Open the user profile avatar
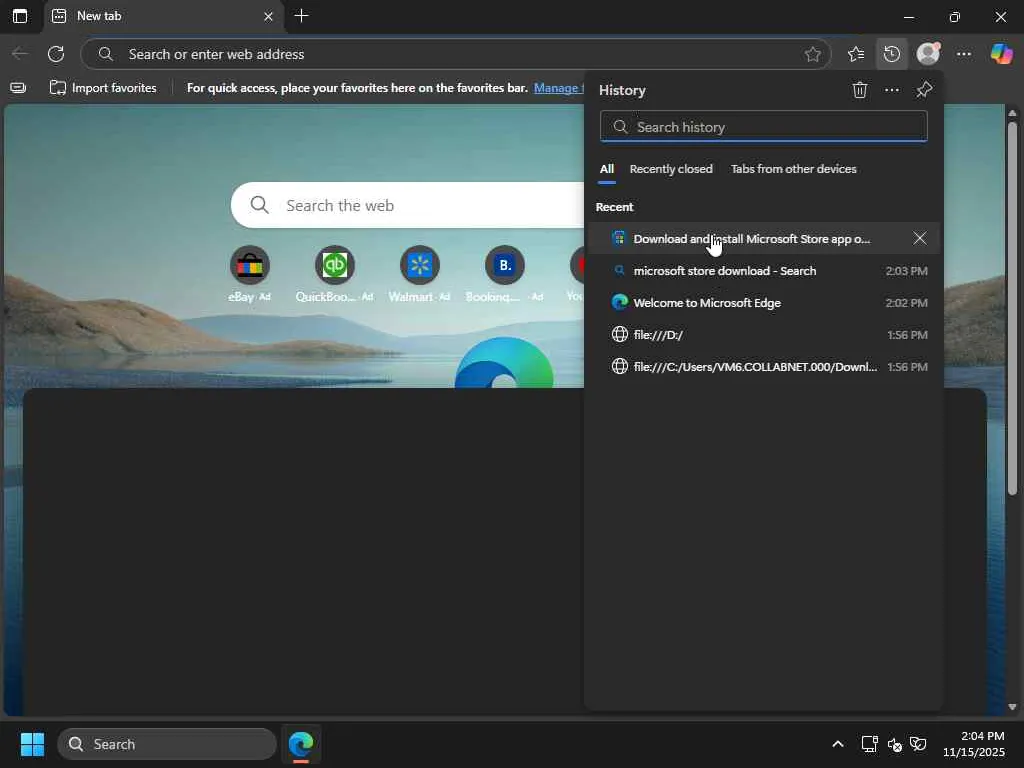 pos(928,54)
